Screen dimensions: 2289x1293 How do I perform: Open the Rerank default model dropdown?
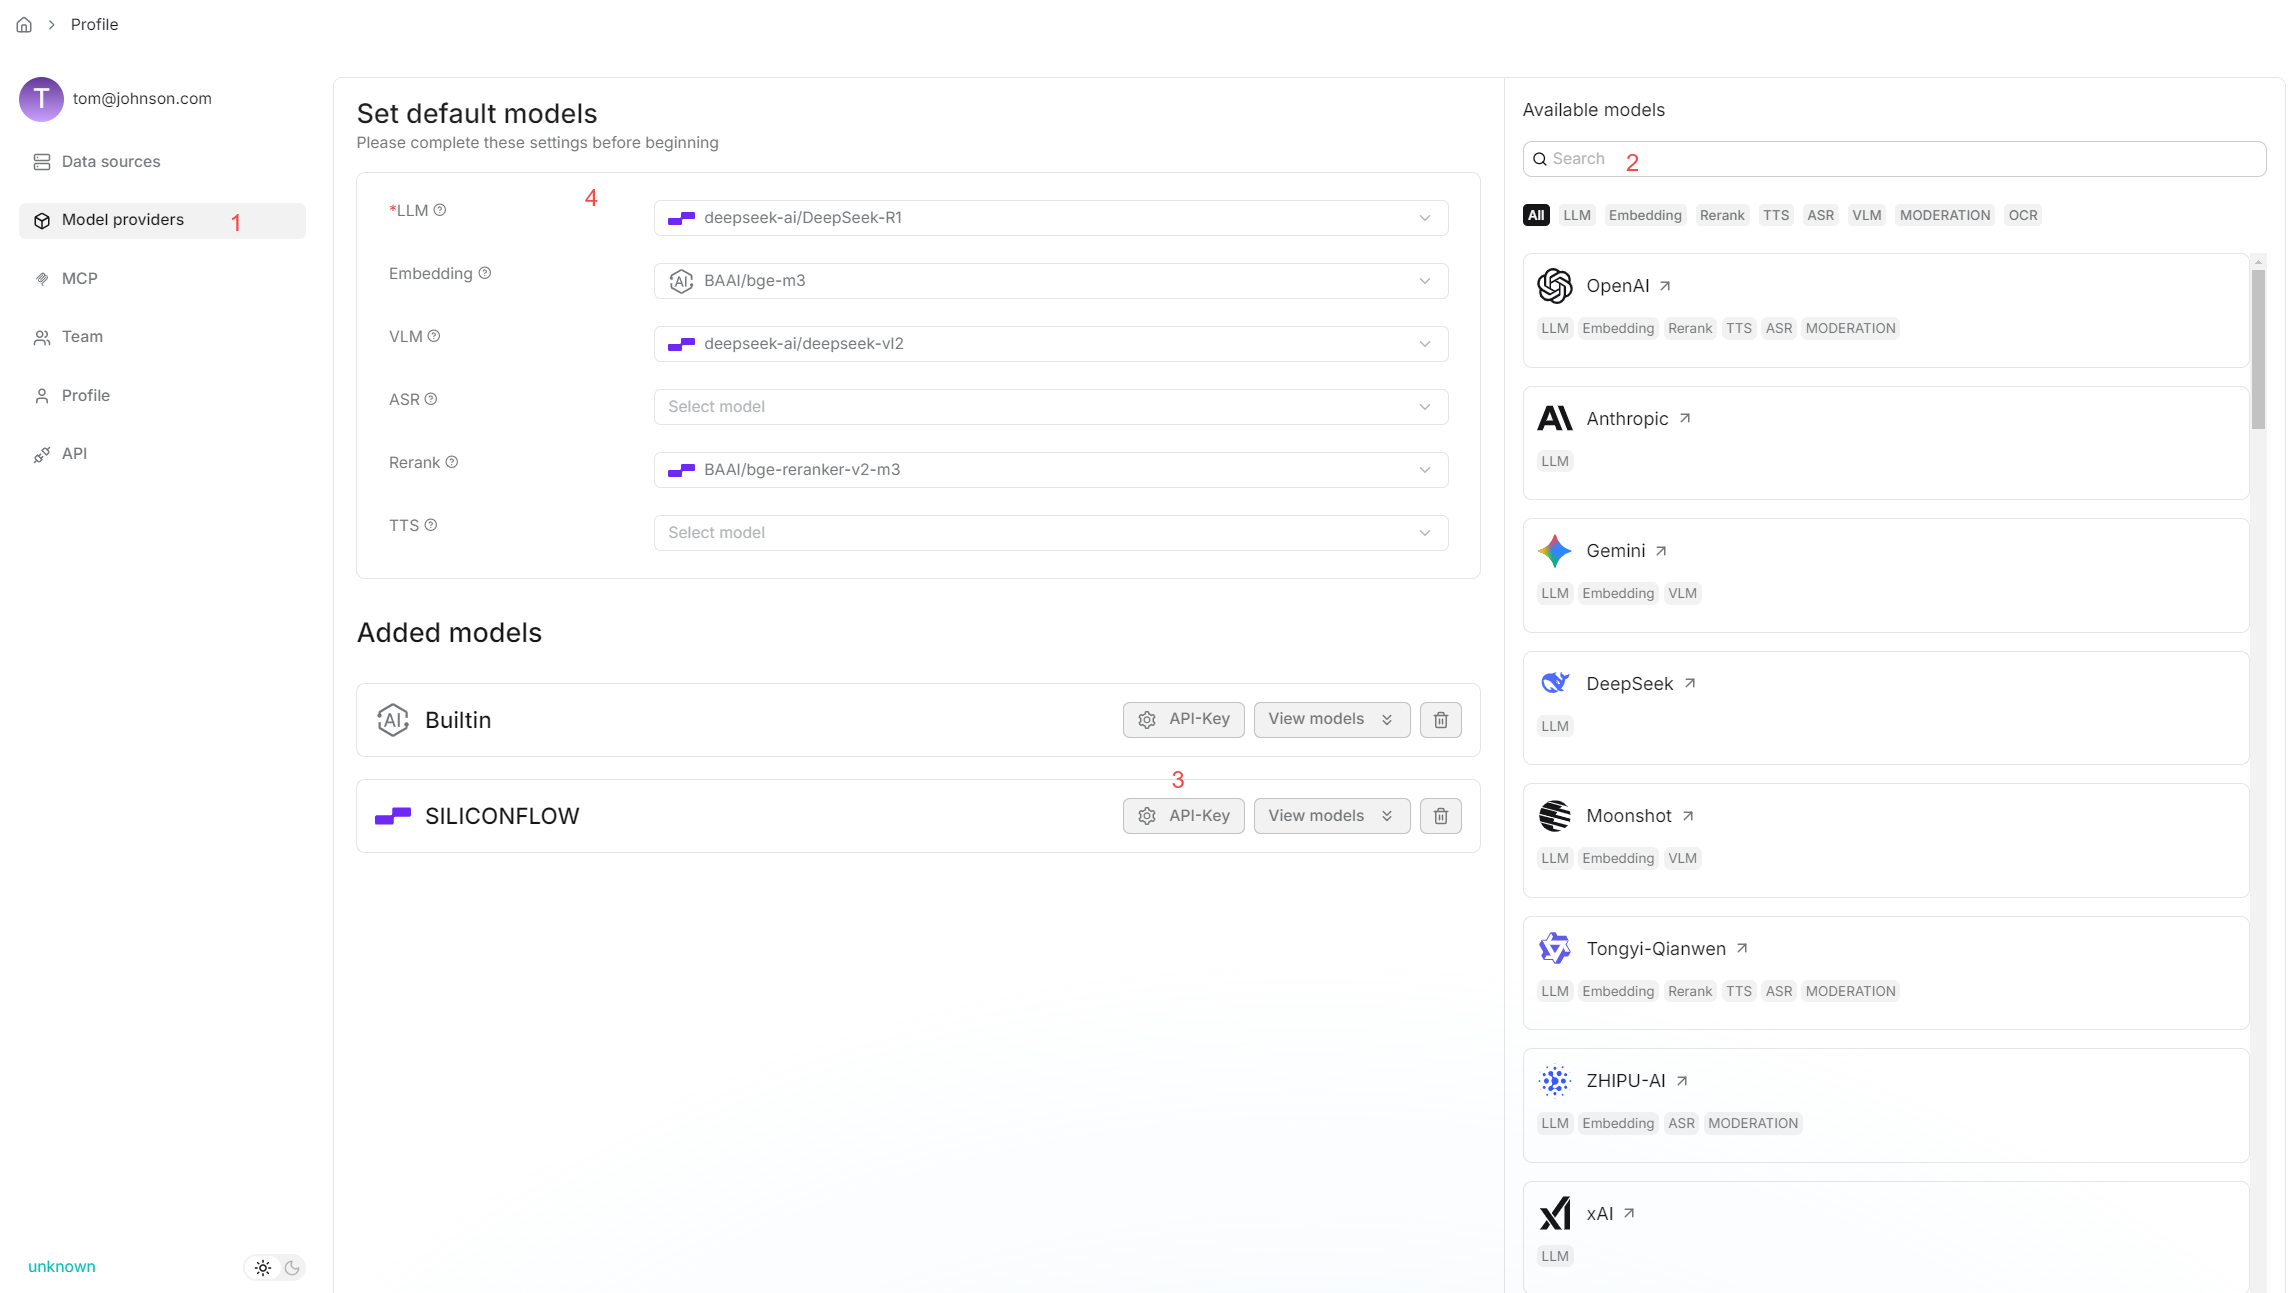click(1051, 470)
